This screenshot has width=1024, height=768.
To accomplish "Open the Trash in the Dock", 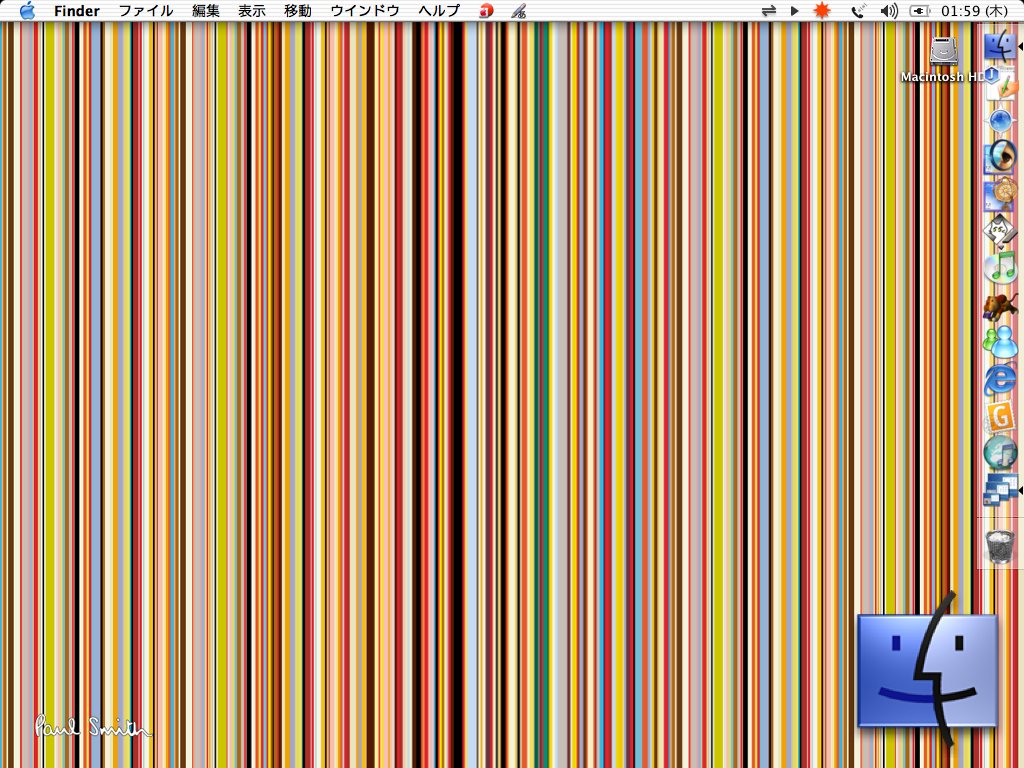I will [x=1000, y=546].
